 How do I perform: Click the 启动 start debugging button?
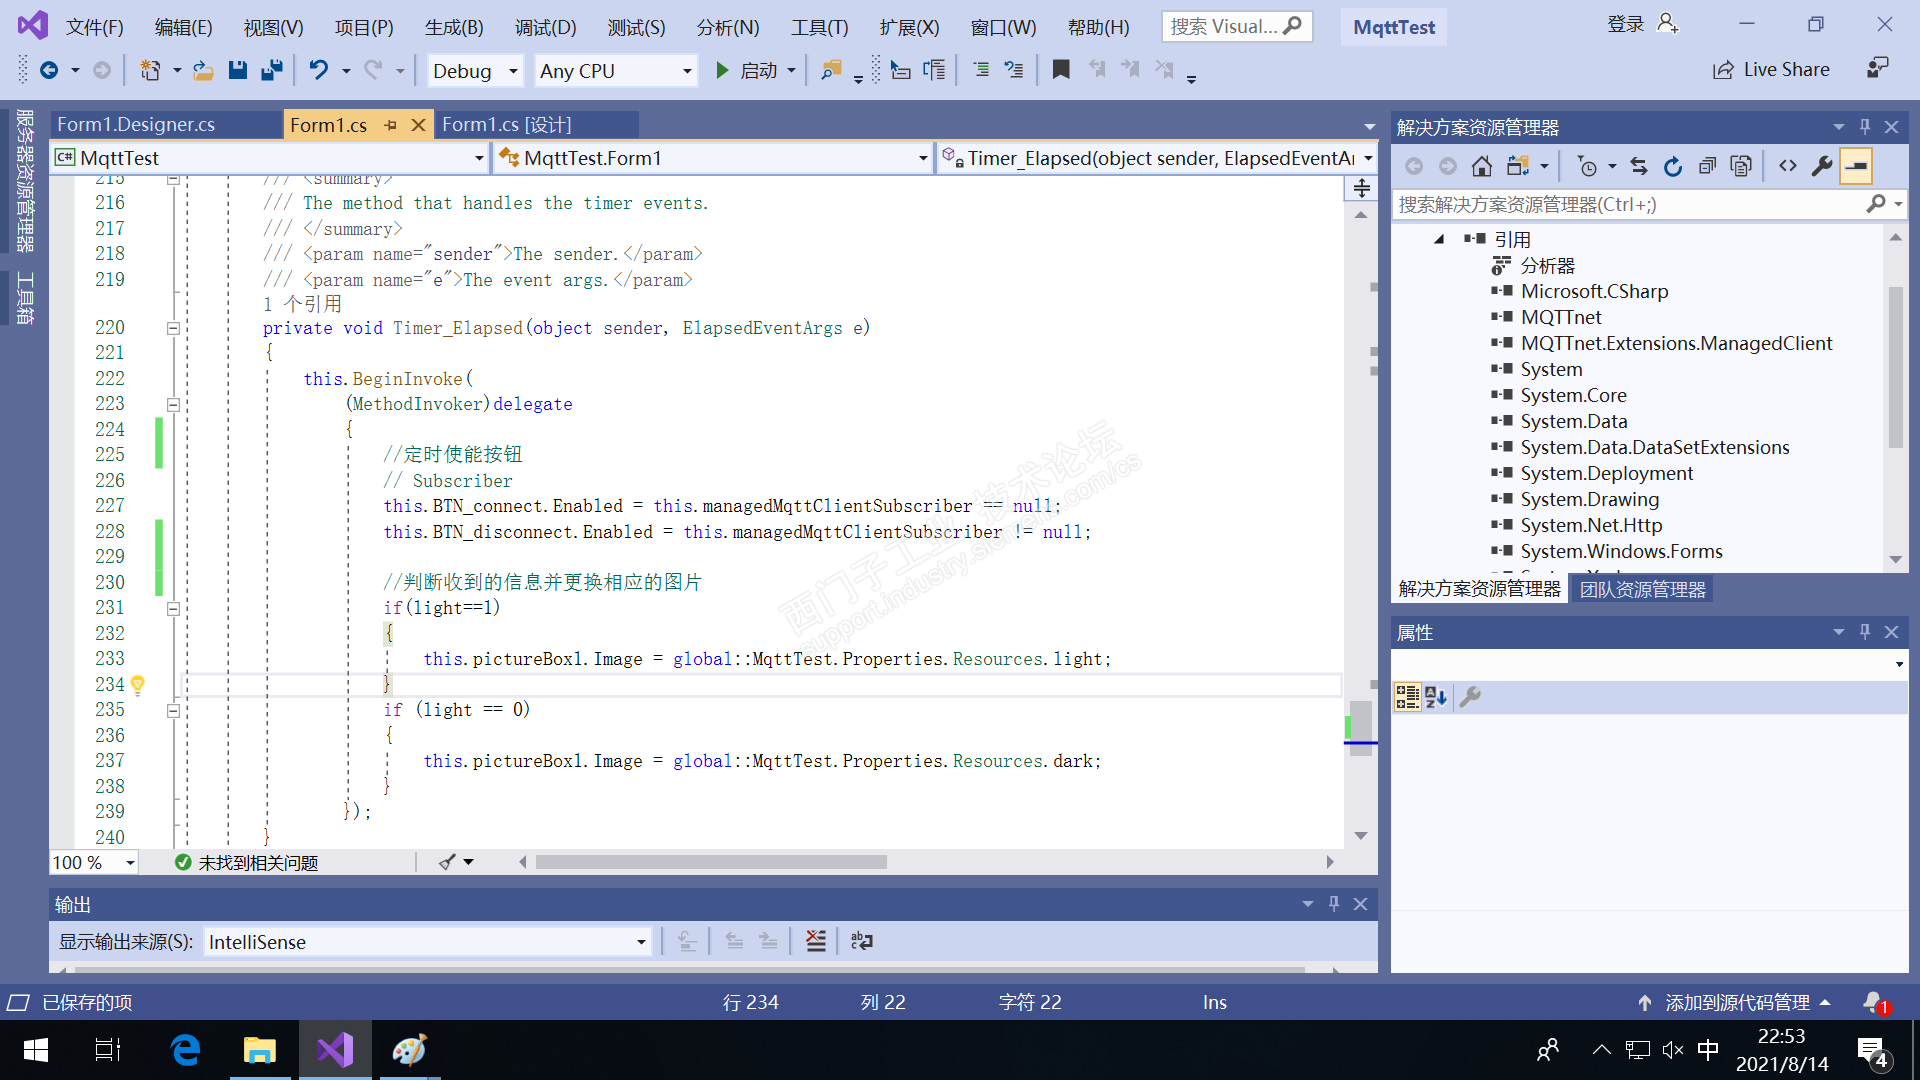[x=746, y=71]
